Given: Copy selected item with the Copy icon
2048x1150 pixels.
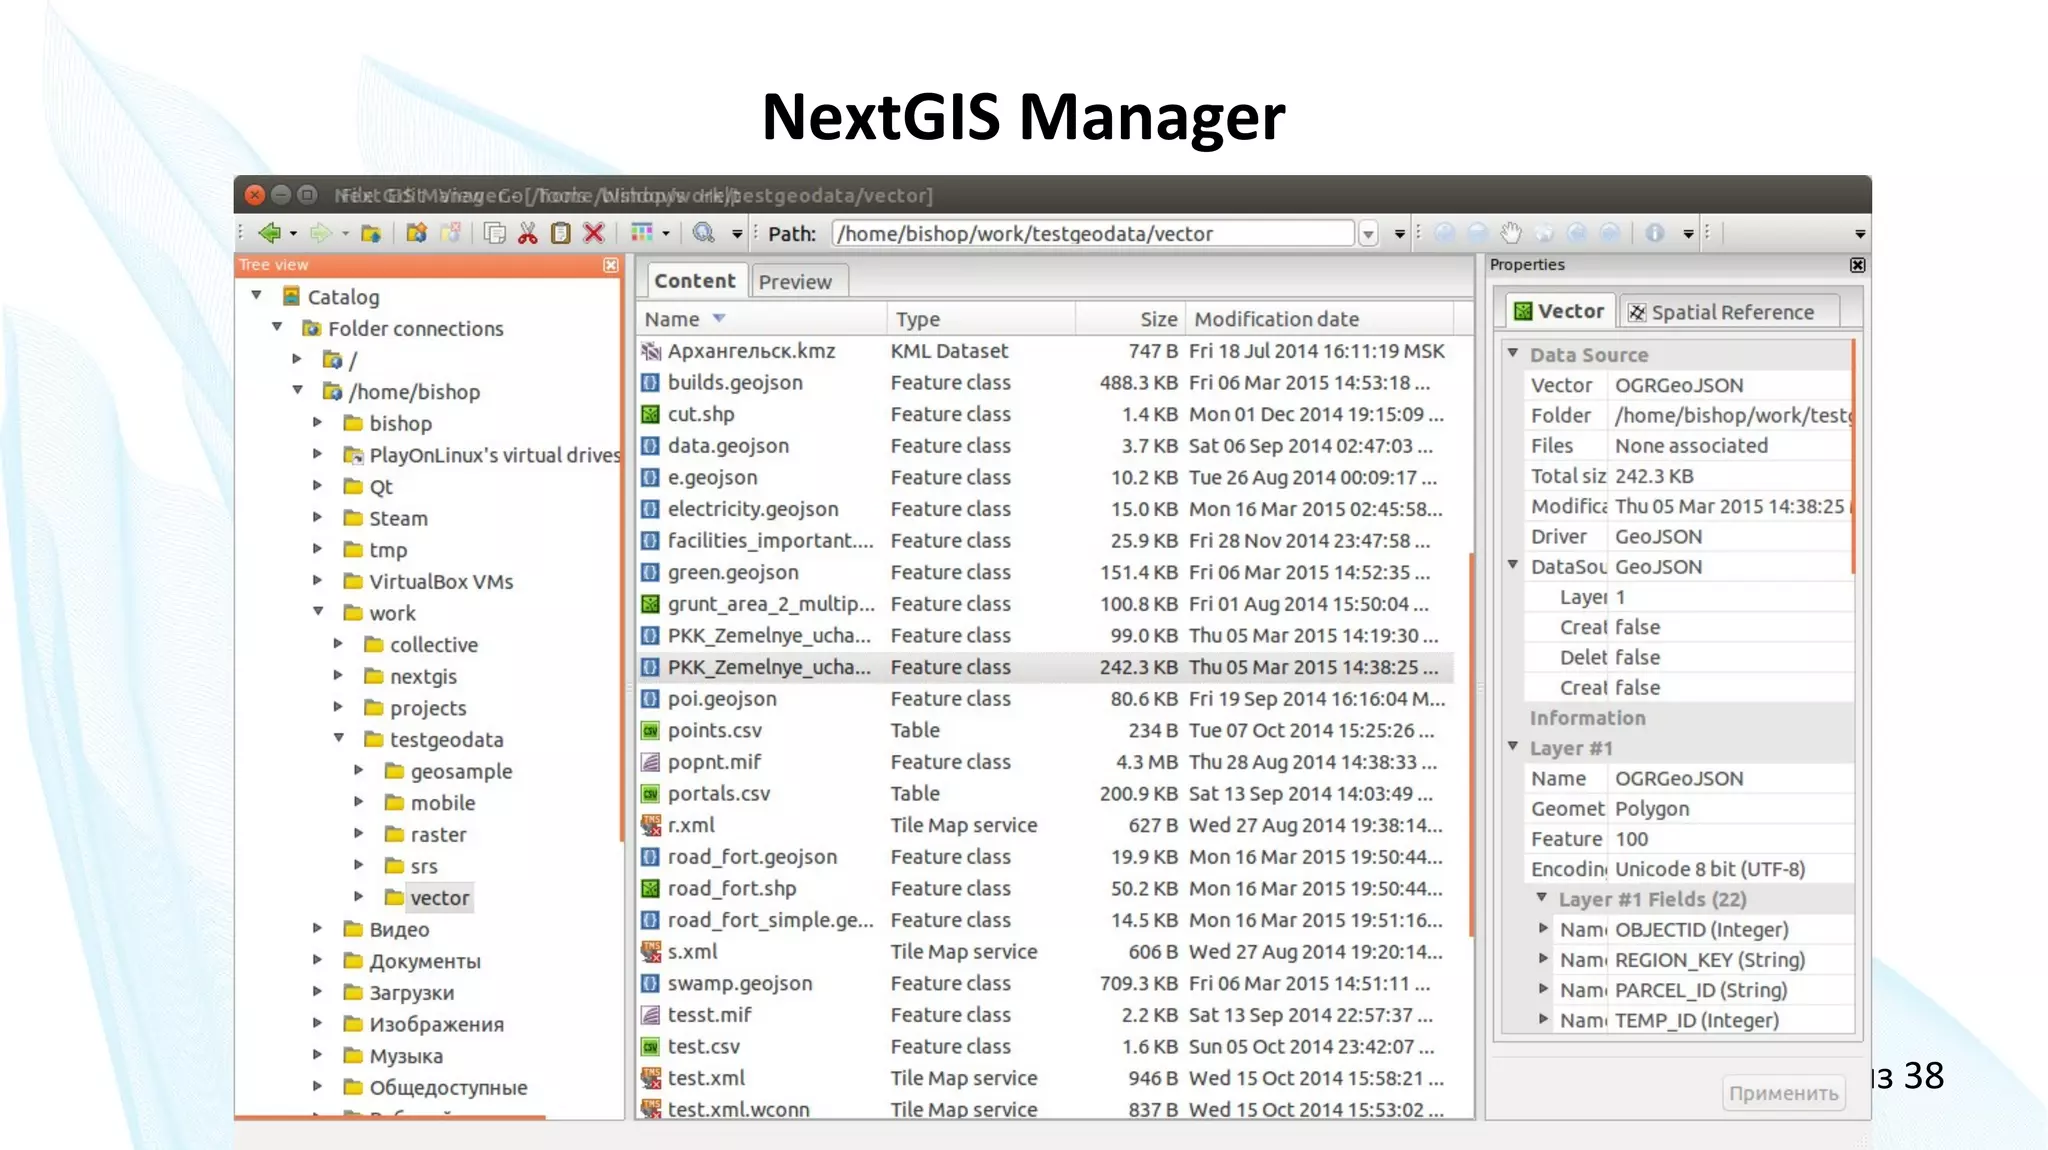Looking at the screenshot, I should [x=494, y=233].
